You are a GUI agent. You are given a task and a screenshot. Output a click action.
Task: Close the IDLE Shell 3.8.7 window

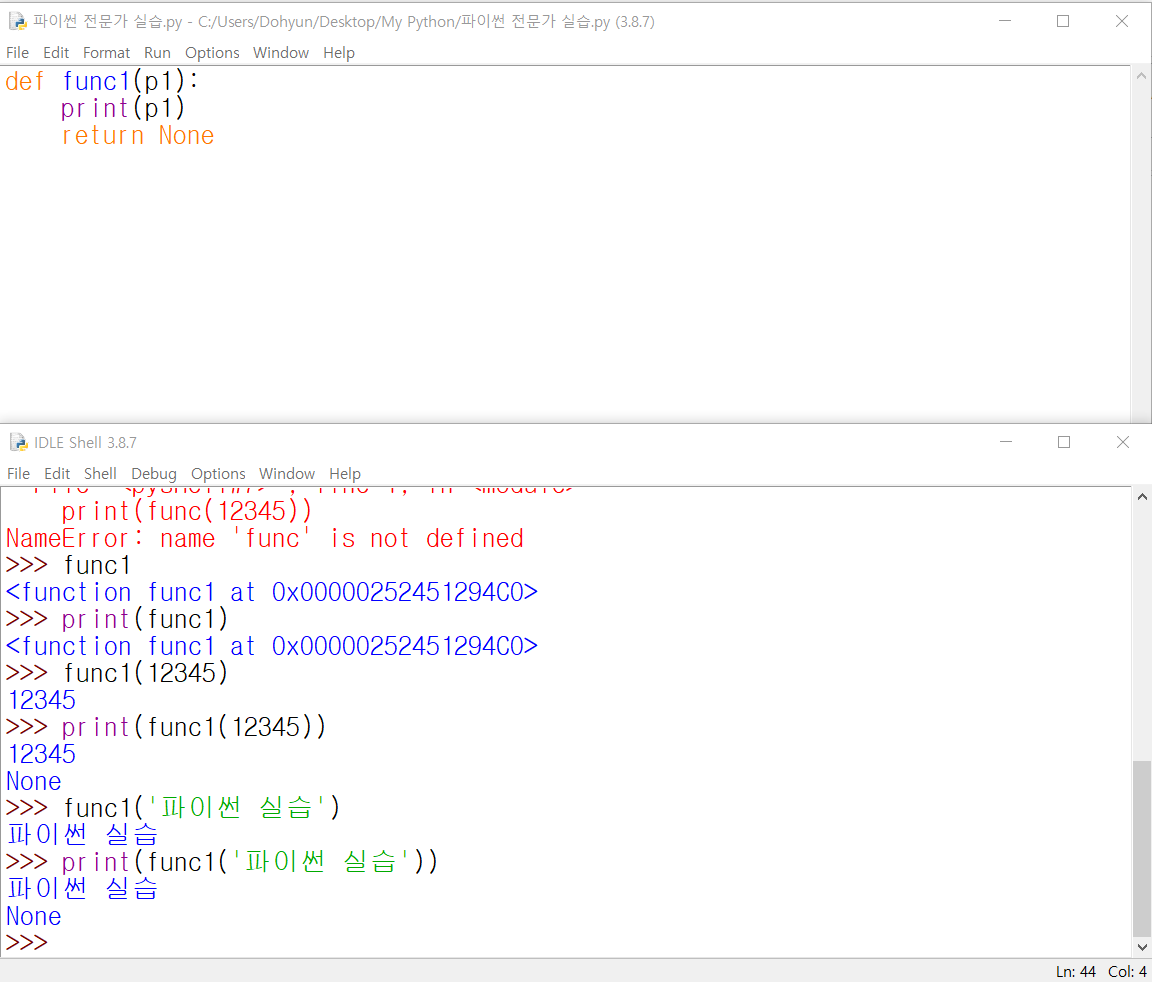click(x=1122, y=442)
